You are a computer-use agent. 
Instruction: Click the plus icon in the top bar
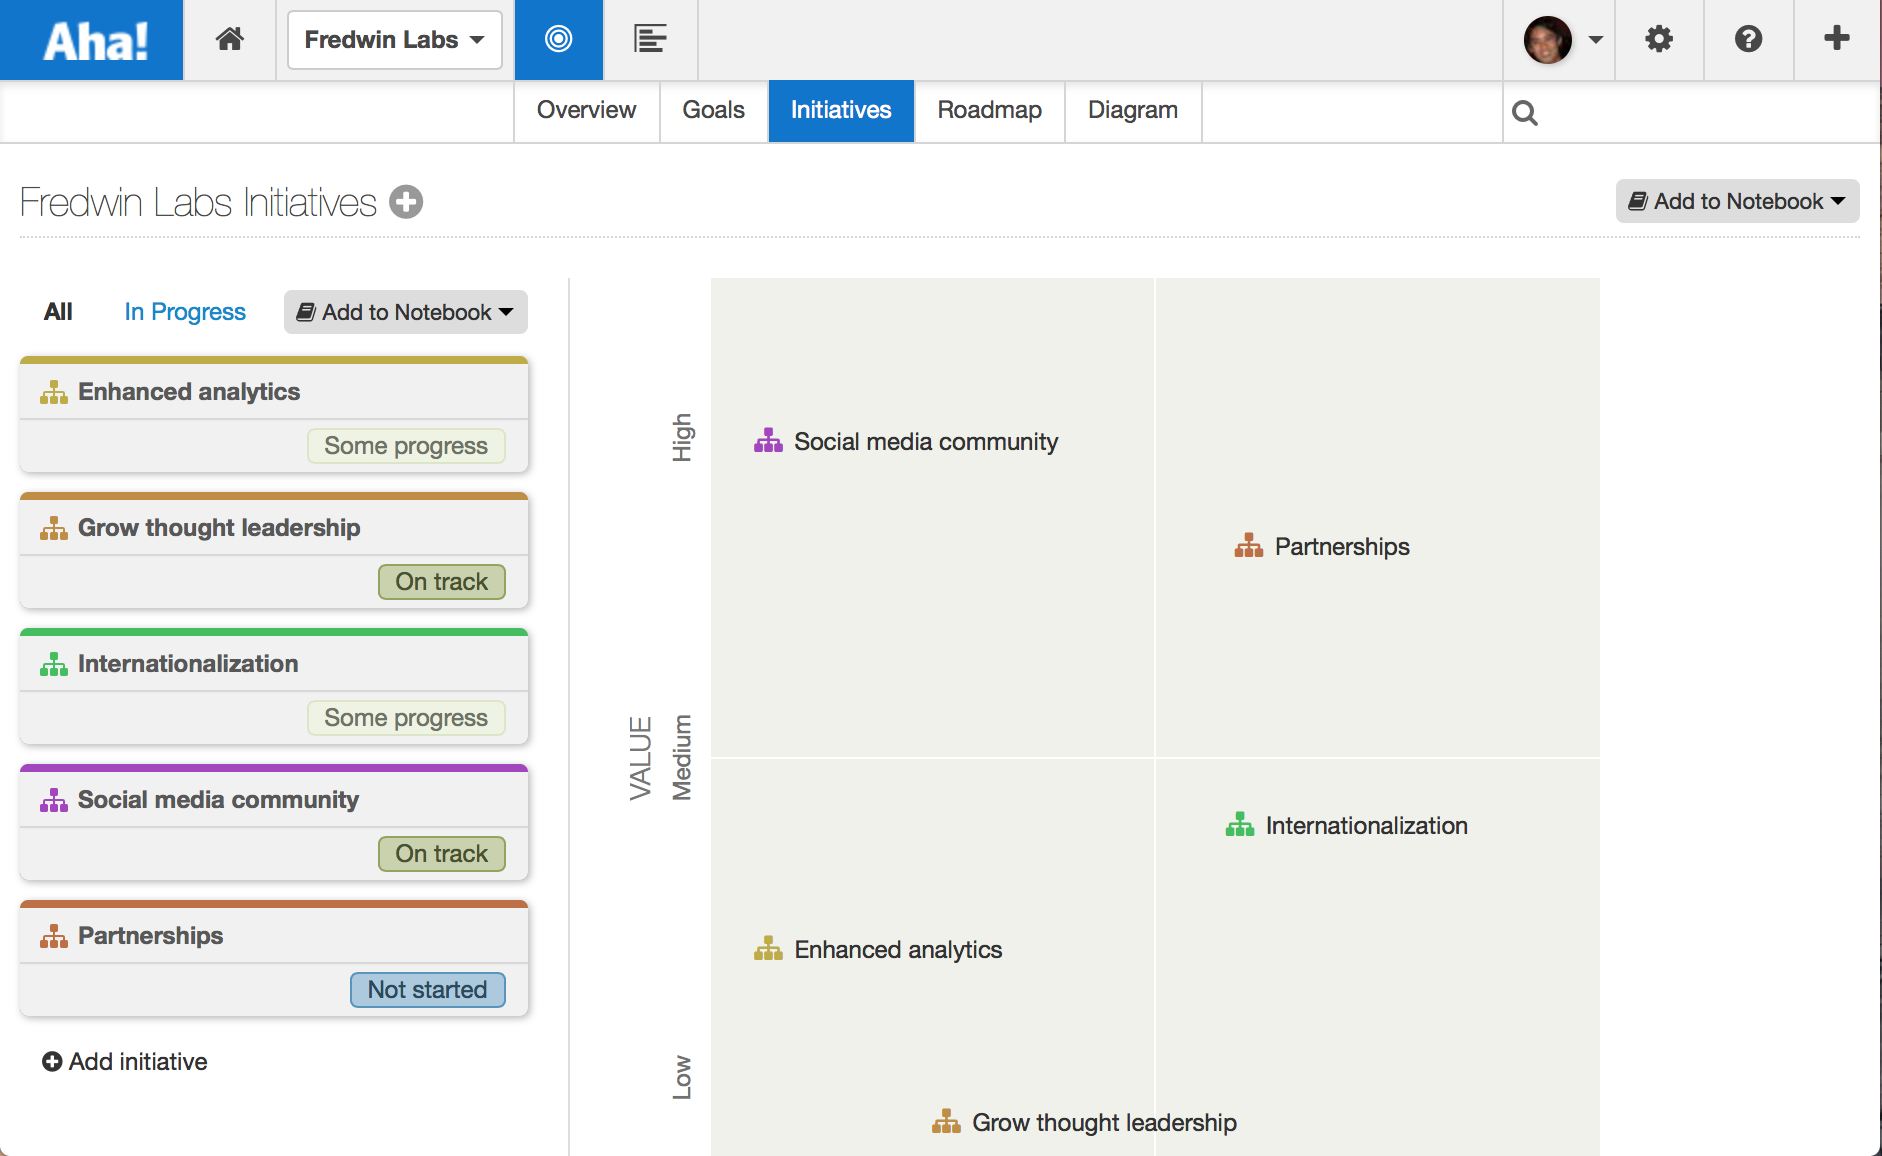(1836, 39)
